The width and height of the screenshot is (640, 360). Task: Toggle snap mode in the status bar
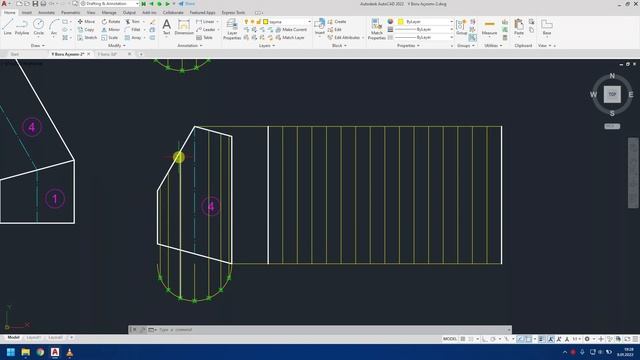(471, 339)
